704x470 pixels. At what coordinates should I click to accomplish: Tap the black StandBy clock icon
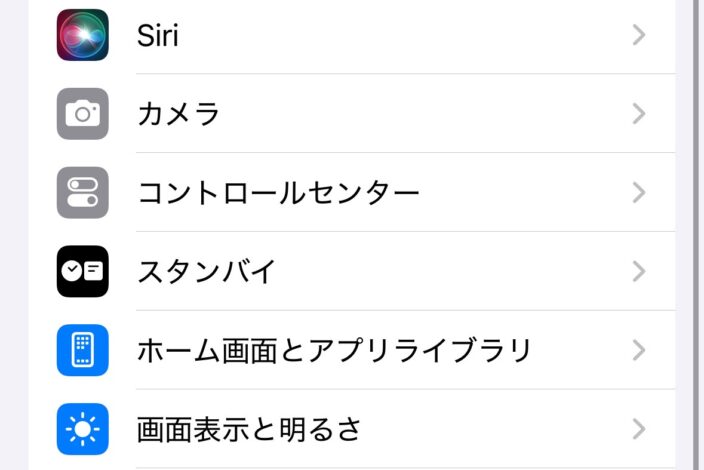[83, 271]
